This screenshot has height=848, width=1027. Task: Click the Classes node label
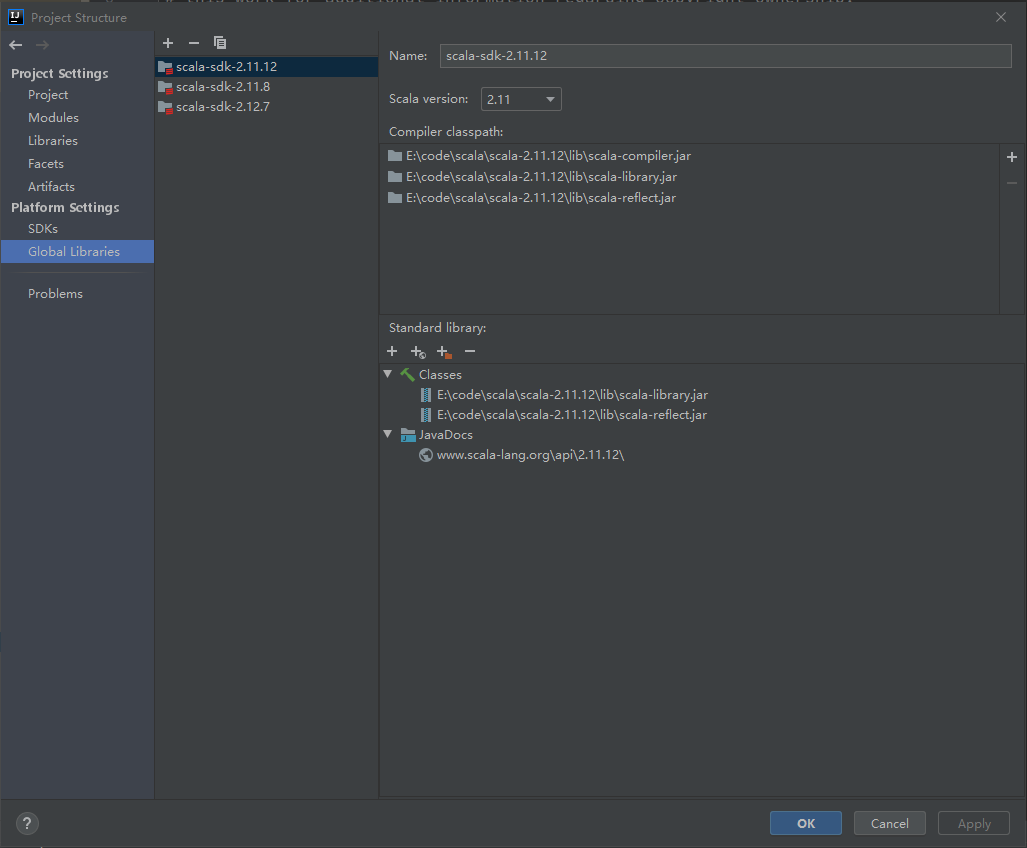[x=440, y=375]
